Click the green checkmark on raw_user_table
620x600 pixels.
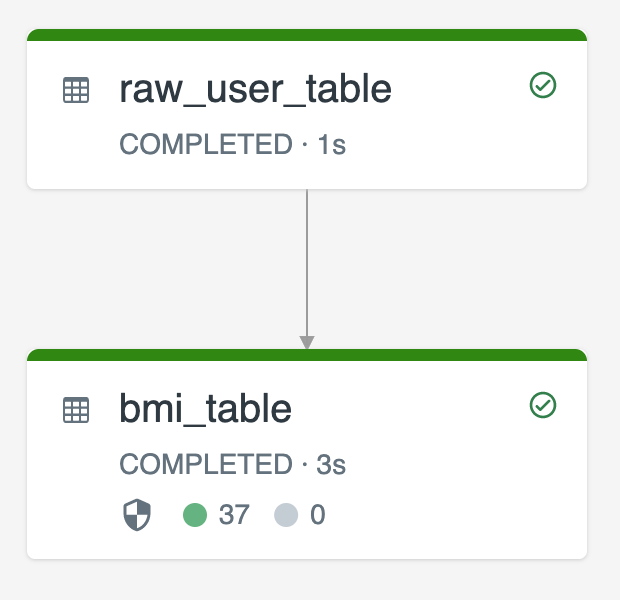point(543,85)
